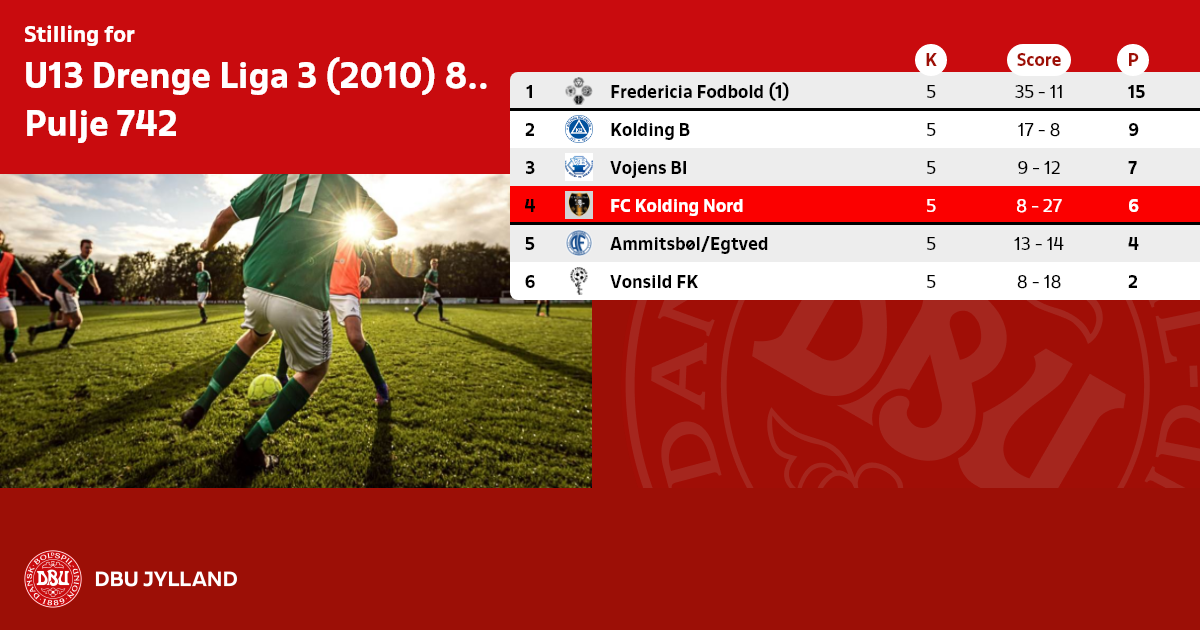
Task: Click the U13 Drenge Liga 3 title
Action: (256, 78)
